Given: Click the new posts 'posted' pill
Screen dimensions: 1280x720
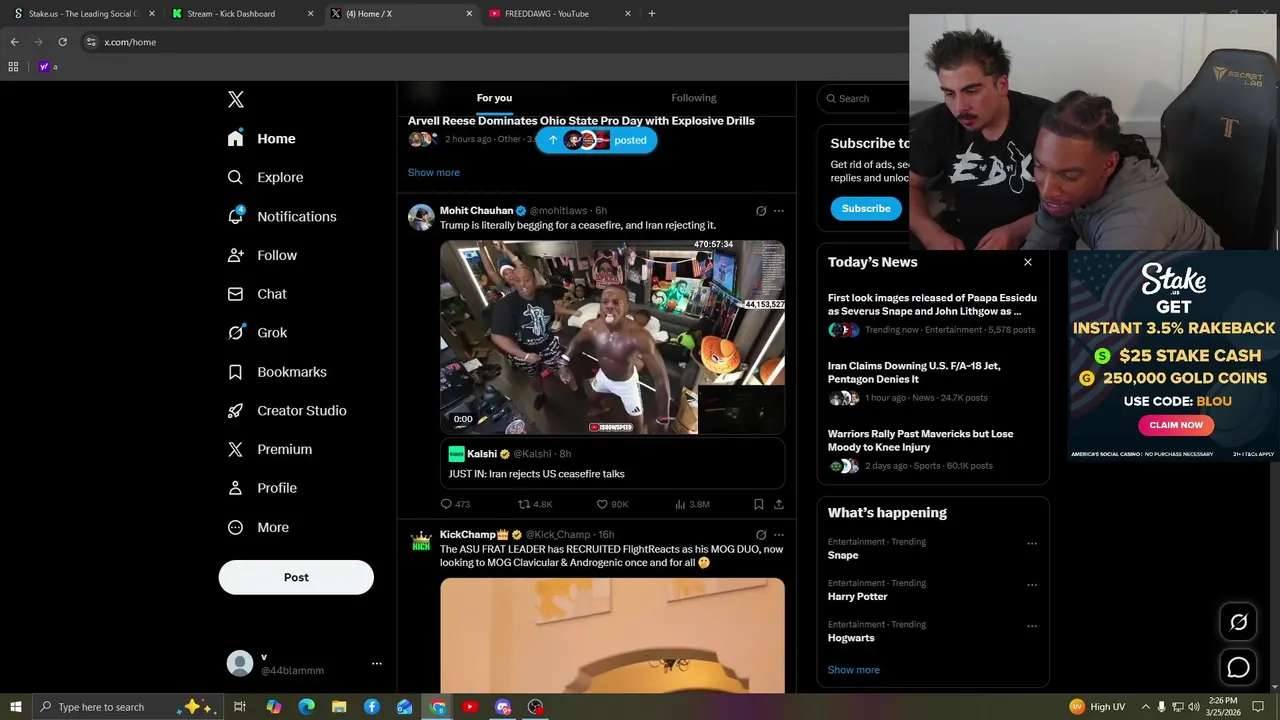Looking at the screenshot, I should [x=596, y=140].
